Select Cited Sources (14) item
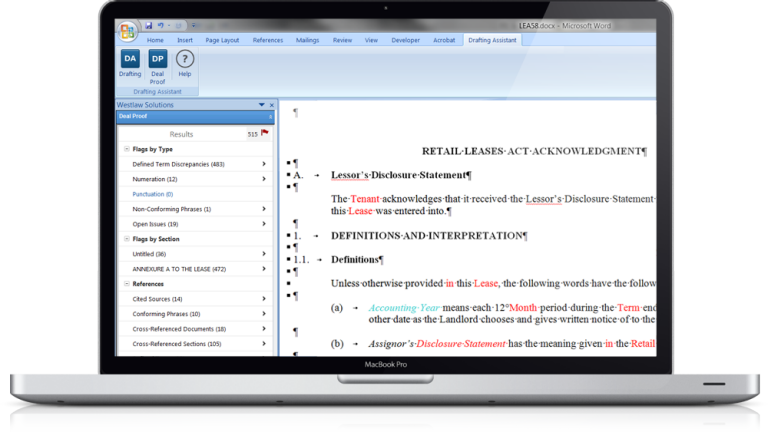 click(x=158, y=299)
